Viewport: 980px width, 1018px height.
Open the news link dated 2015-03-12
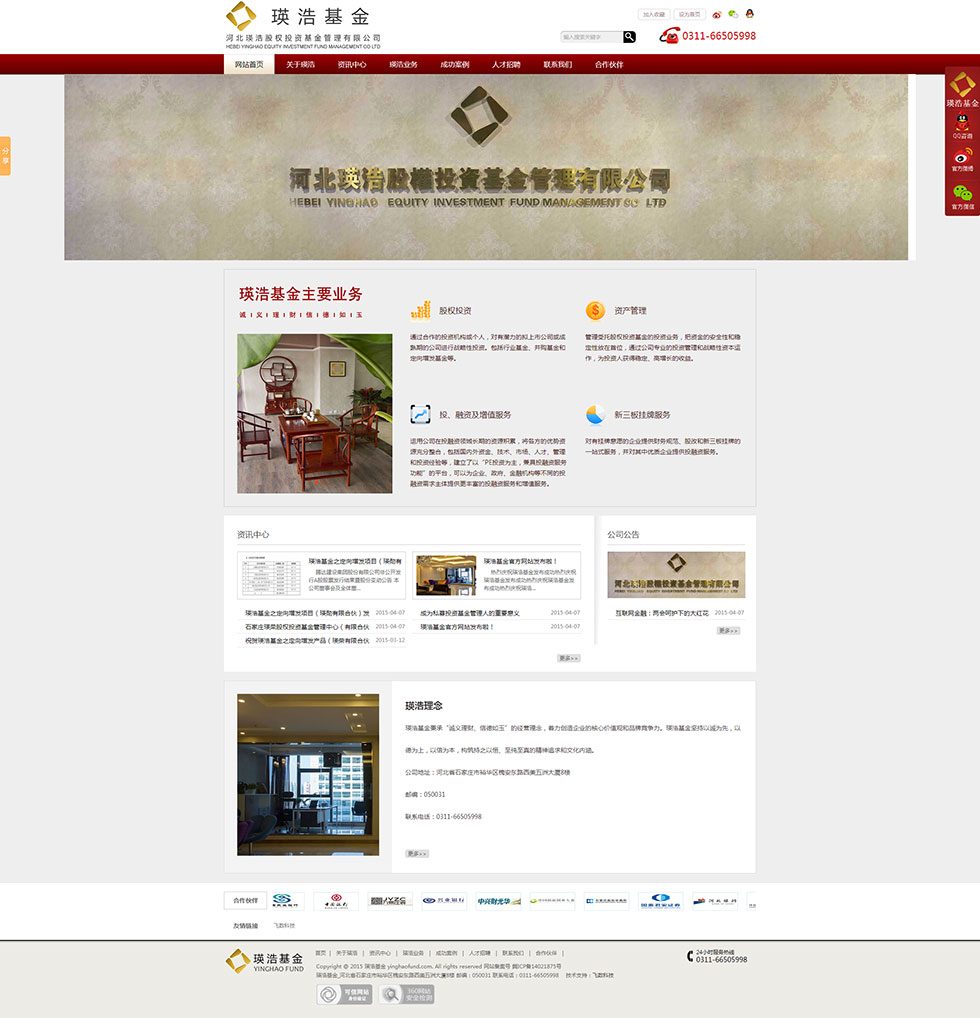coord(307,641)
